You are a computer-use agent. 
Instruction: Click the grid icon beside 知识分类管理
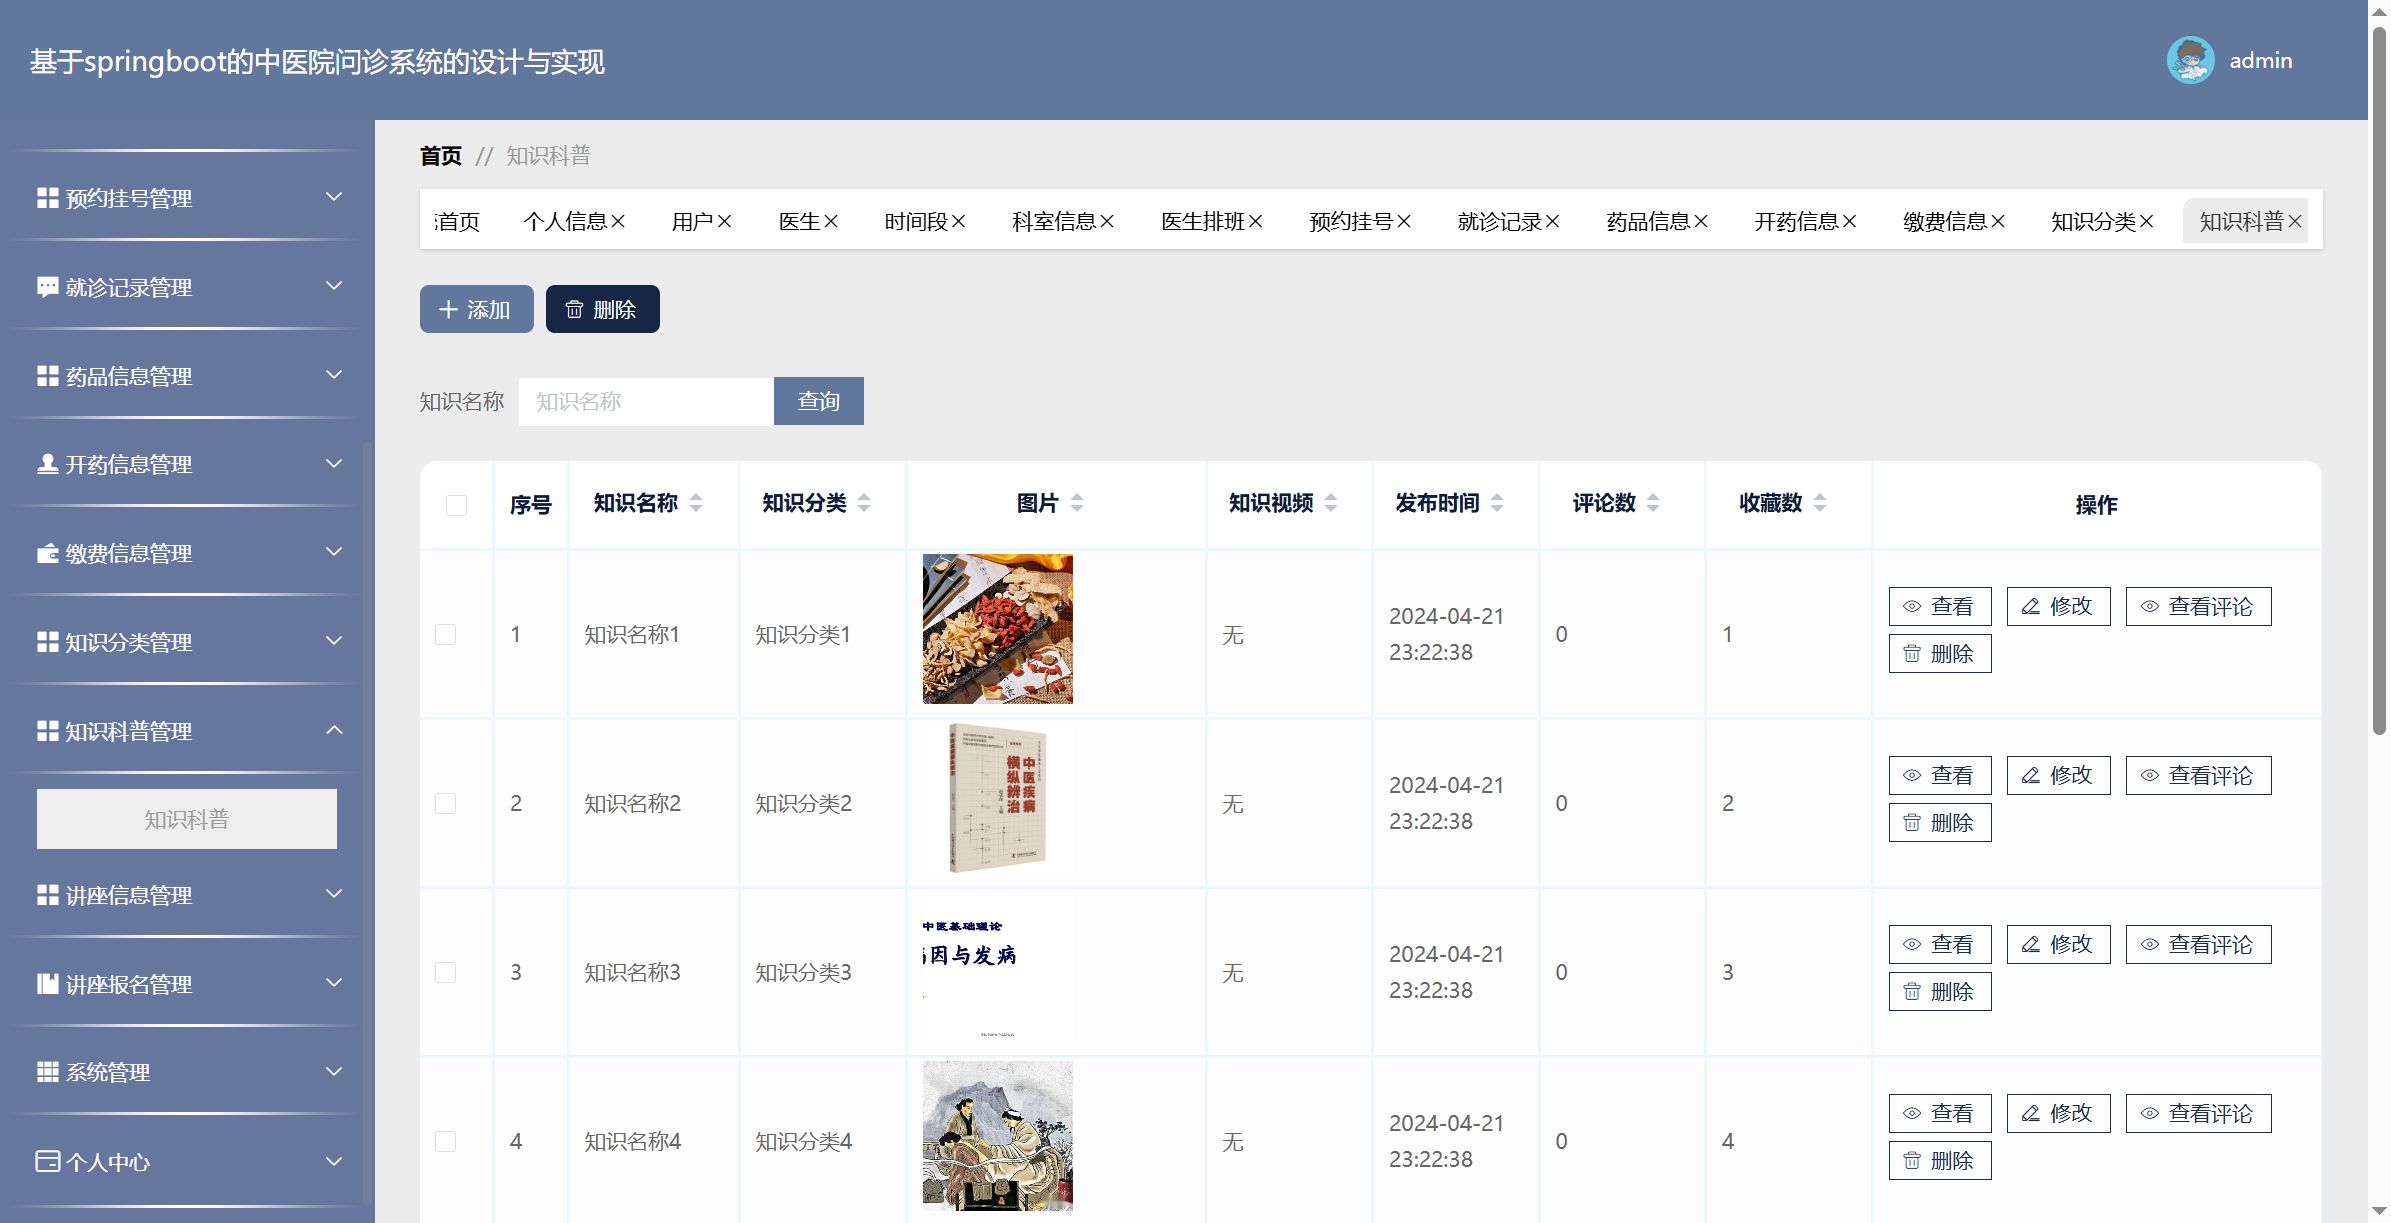click(47, 642)
